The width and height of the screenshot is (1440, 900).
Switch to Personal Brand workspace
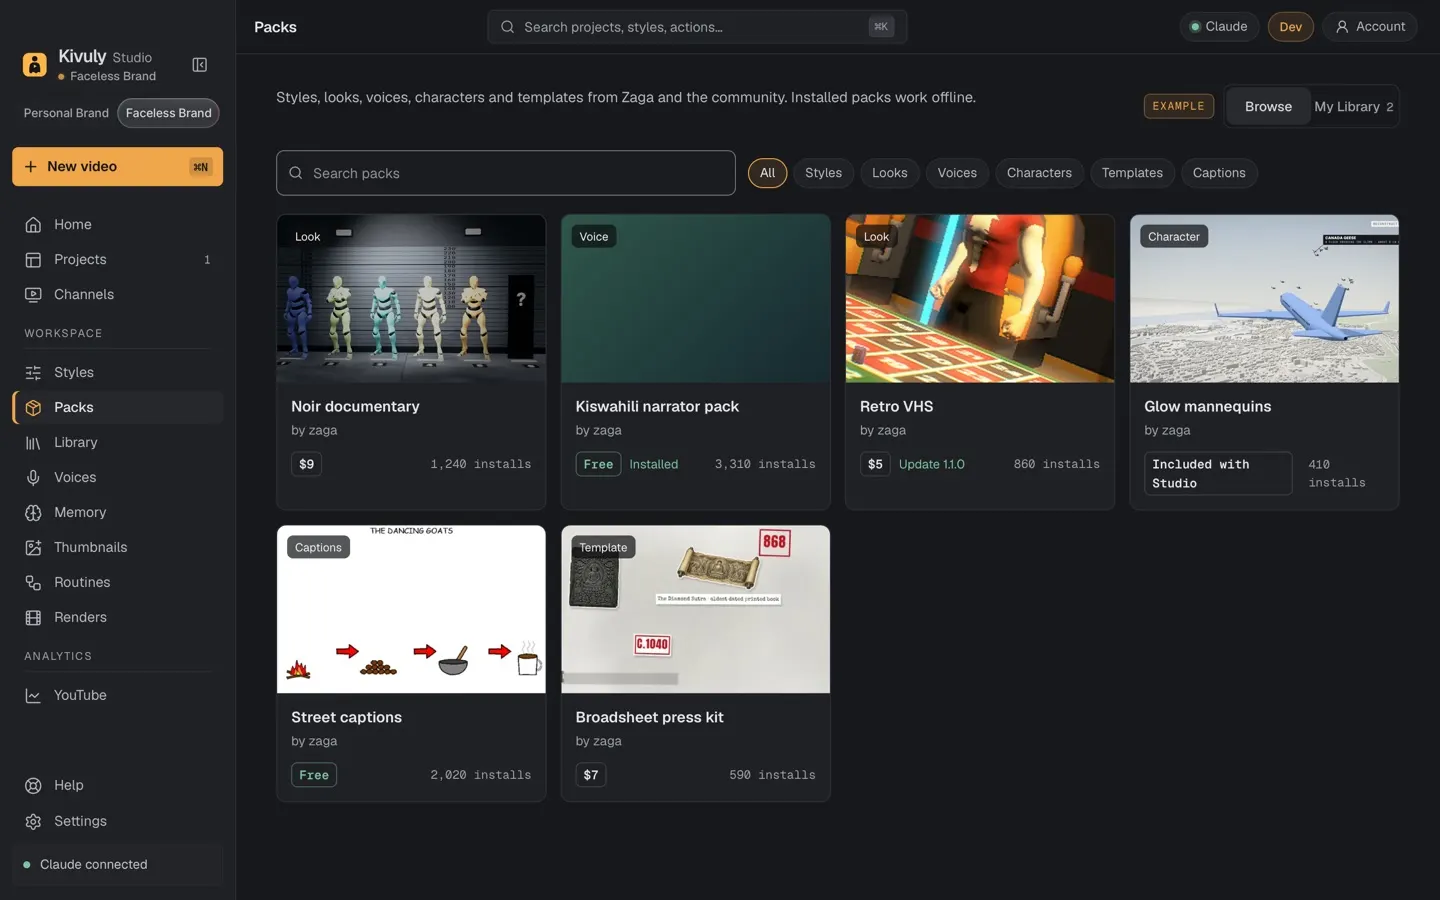[x=66, y=113]
